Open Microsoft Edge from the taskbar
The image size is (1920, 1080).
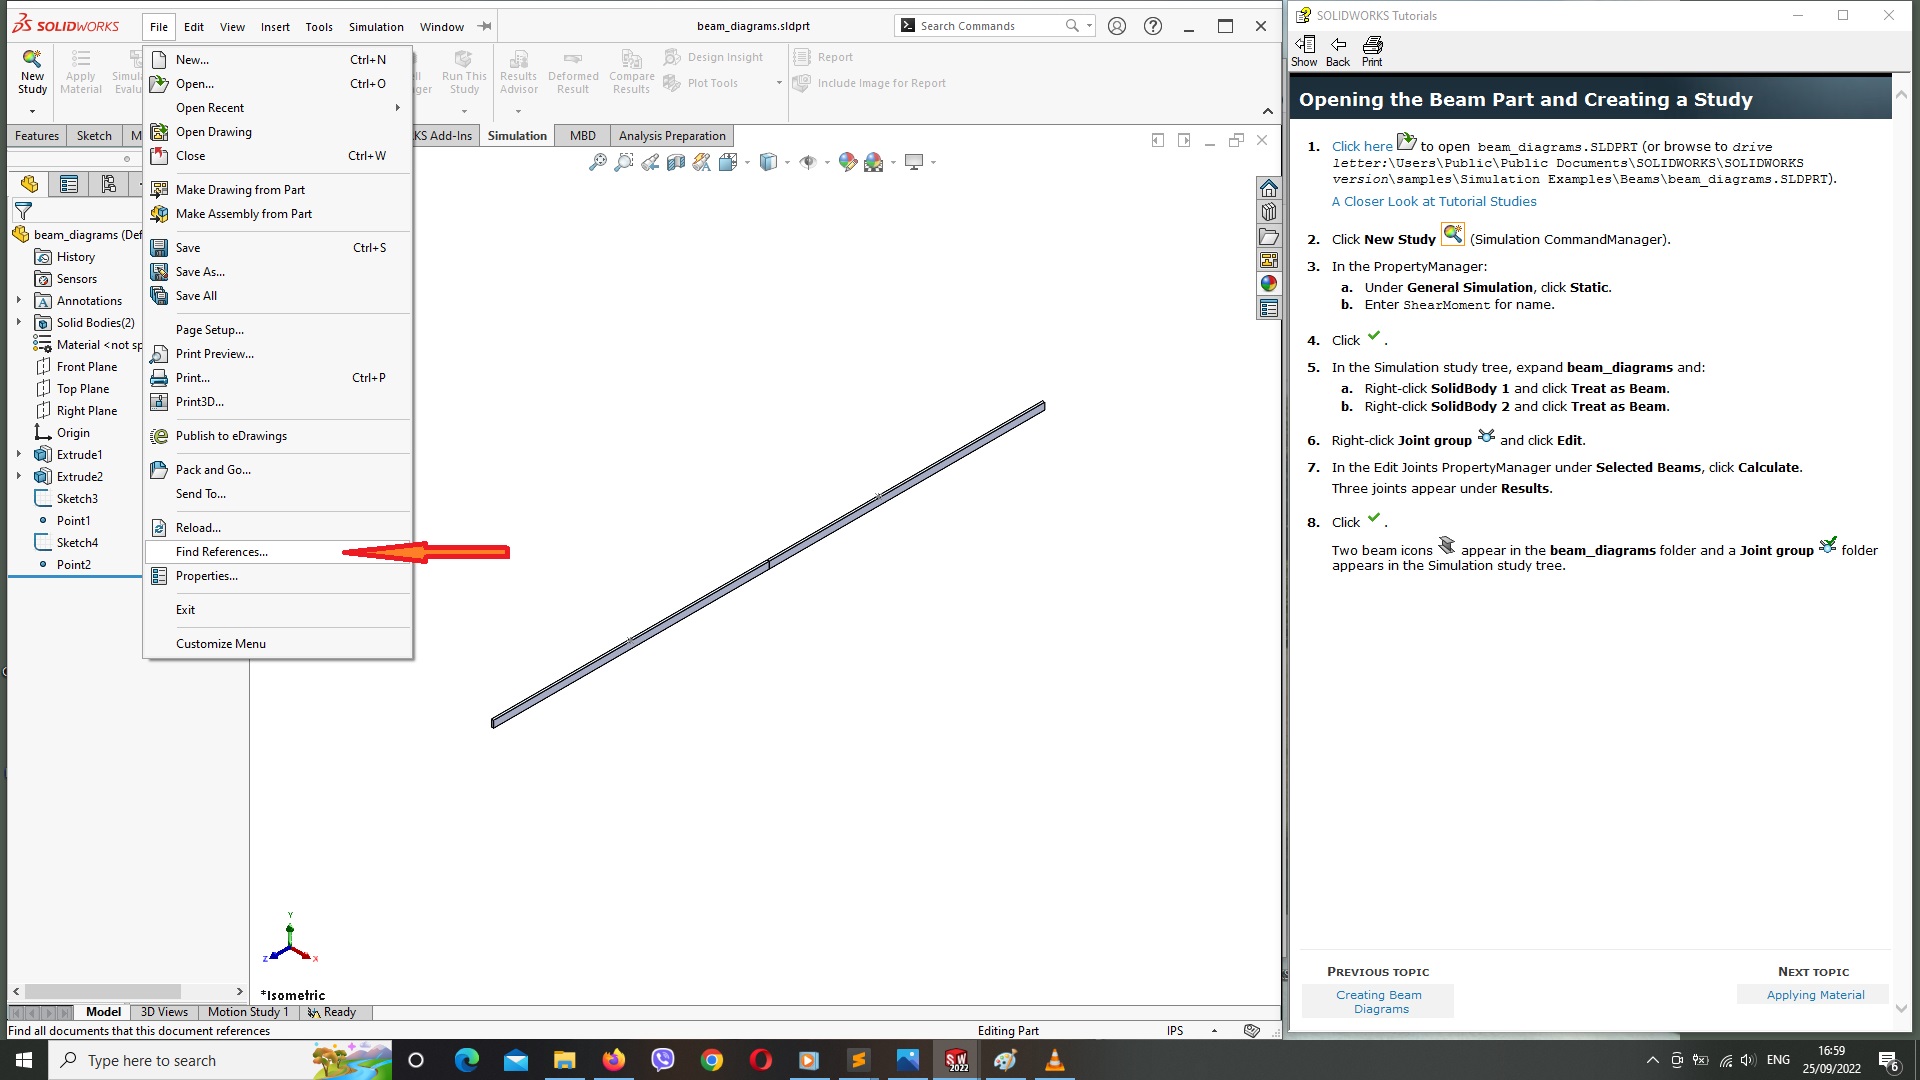pyautogui.click(x=466, y=1061)
